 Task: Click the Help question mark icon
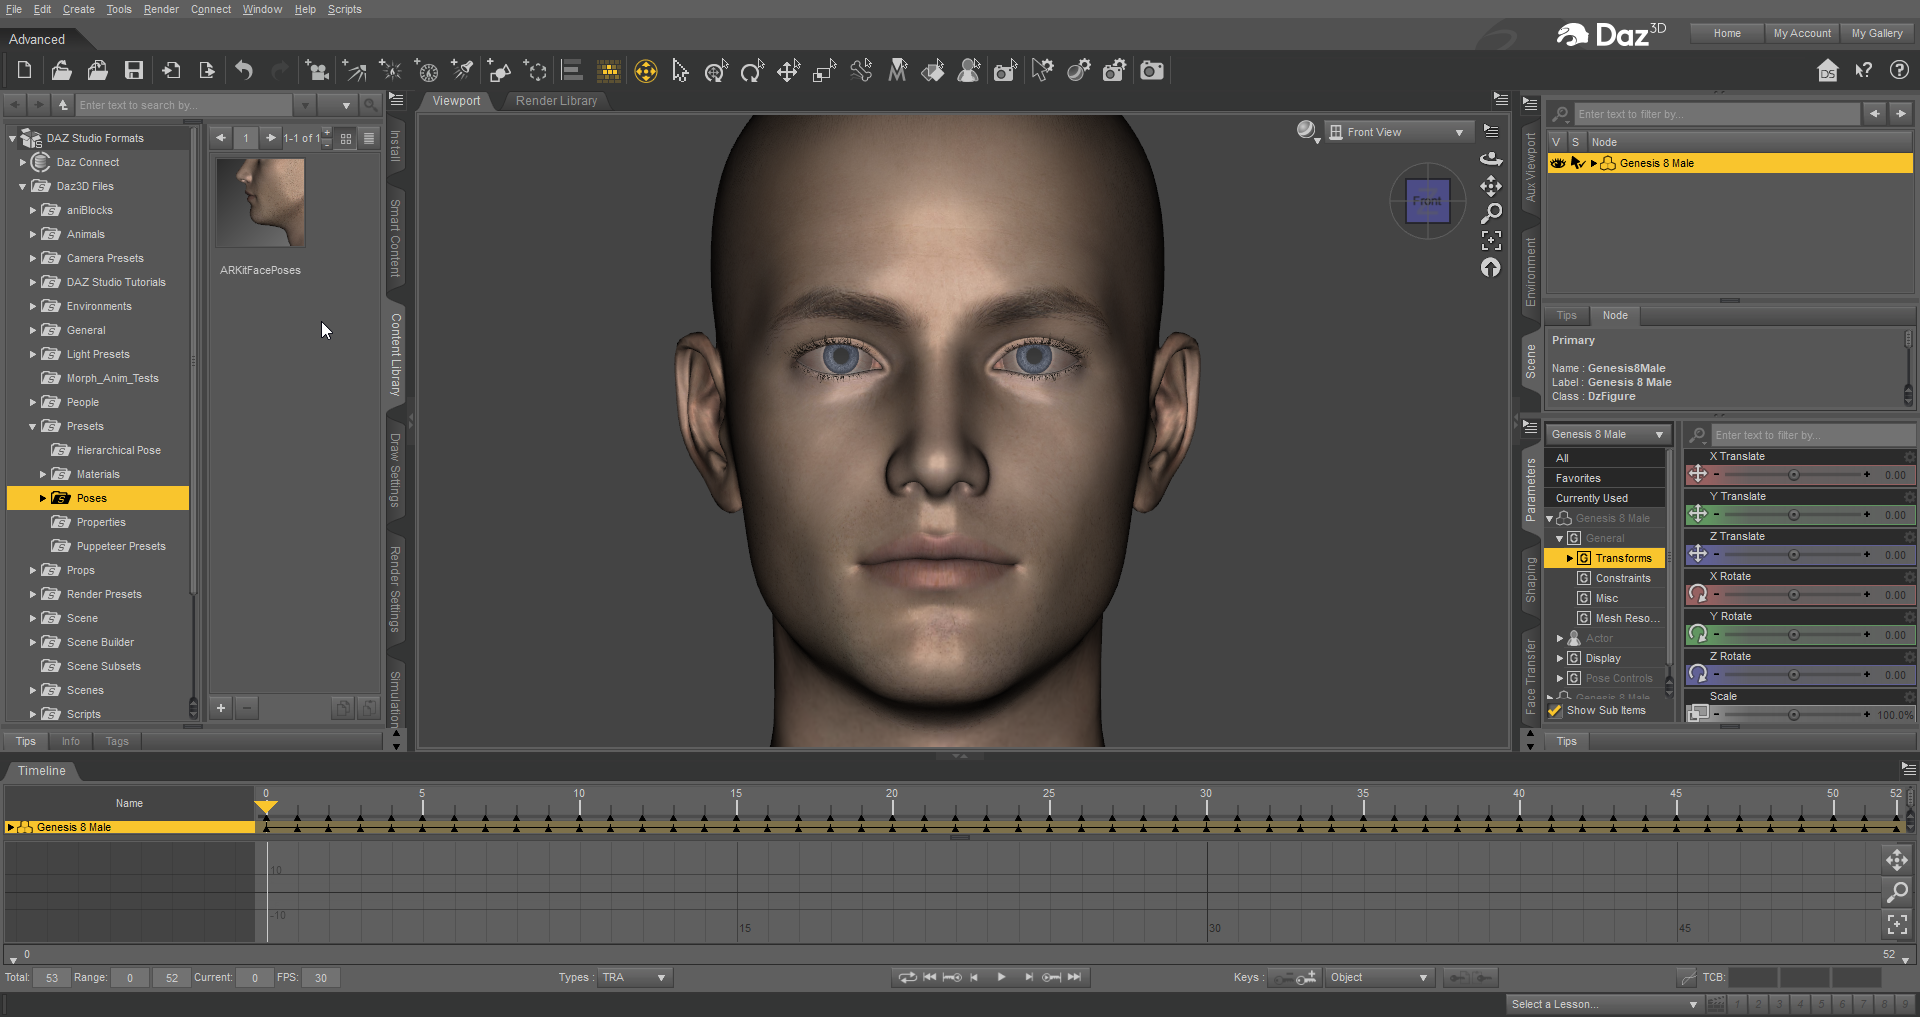pyautogui.click(x=1899, y=70)
